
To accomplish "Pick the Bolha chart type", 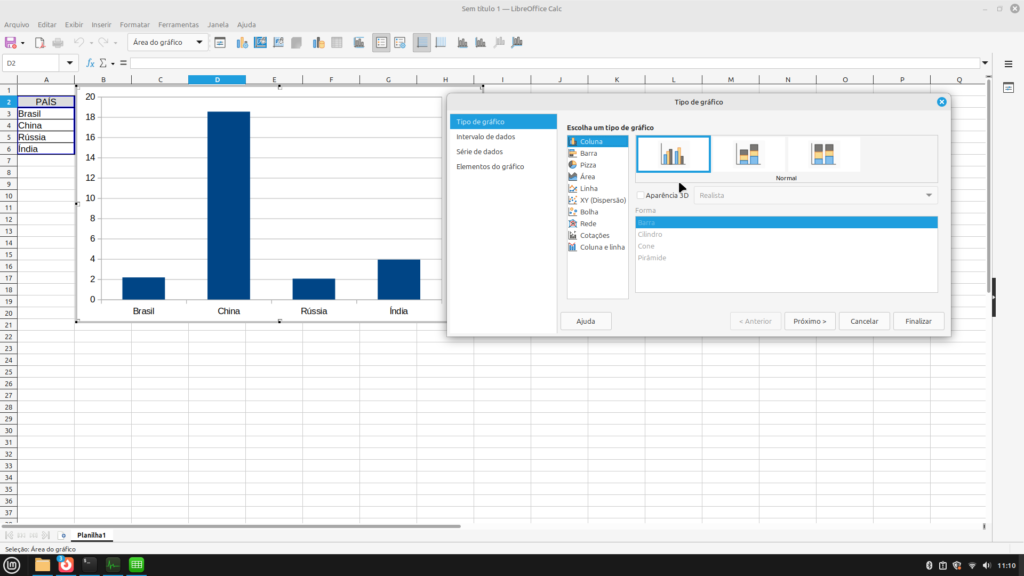I will click(x=589, y=212).
